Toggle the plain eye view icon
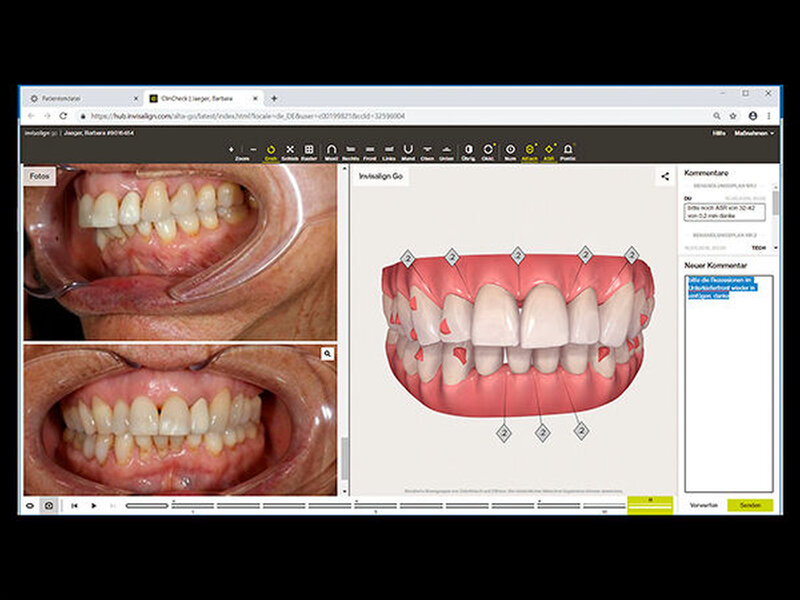Screen dimensions: 800x600 point(30,506)
